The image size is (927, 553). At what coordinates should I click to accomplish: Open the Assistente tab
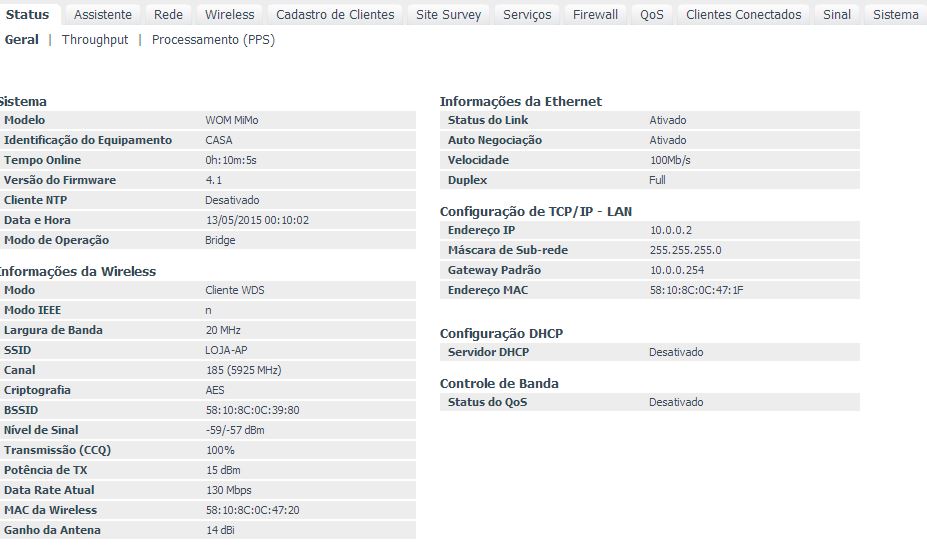point(103,14)
